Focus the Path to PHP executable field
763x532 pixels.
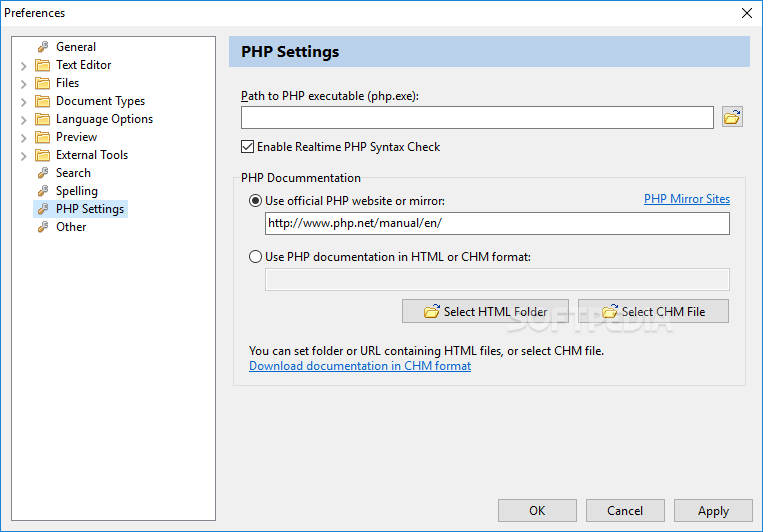click(477, 117)
